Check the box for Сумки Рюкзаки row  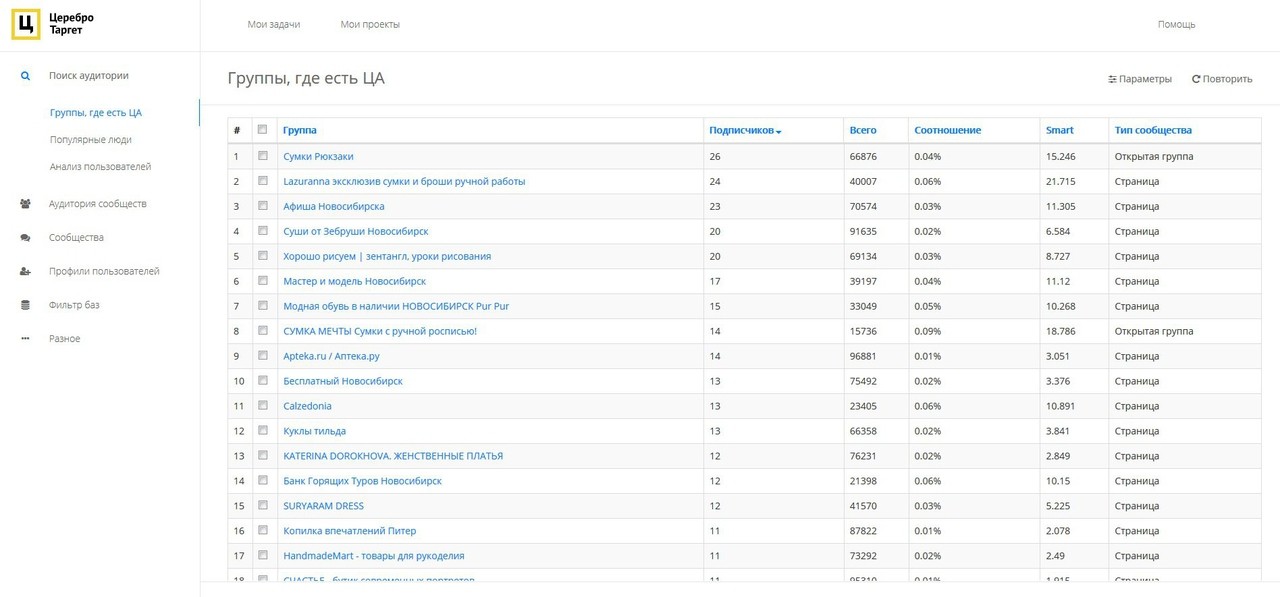click(263, 156)
